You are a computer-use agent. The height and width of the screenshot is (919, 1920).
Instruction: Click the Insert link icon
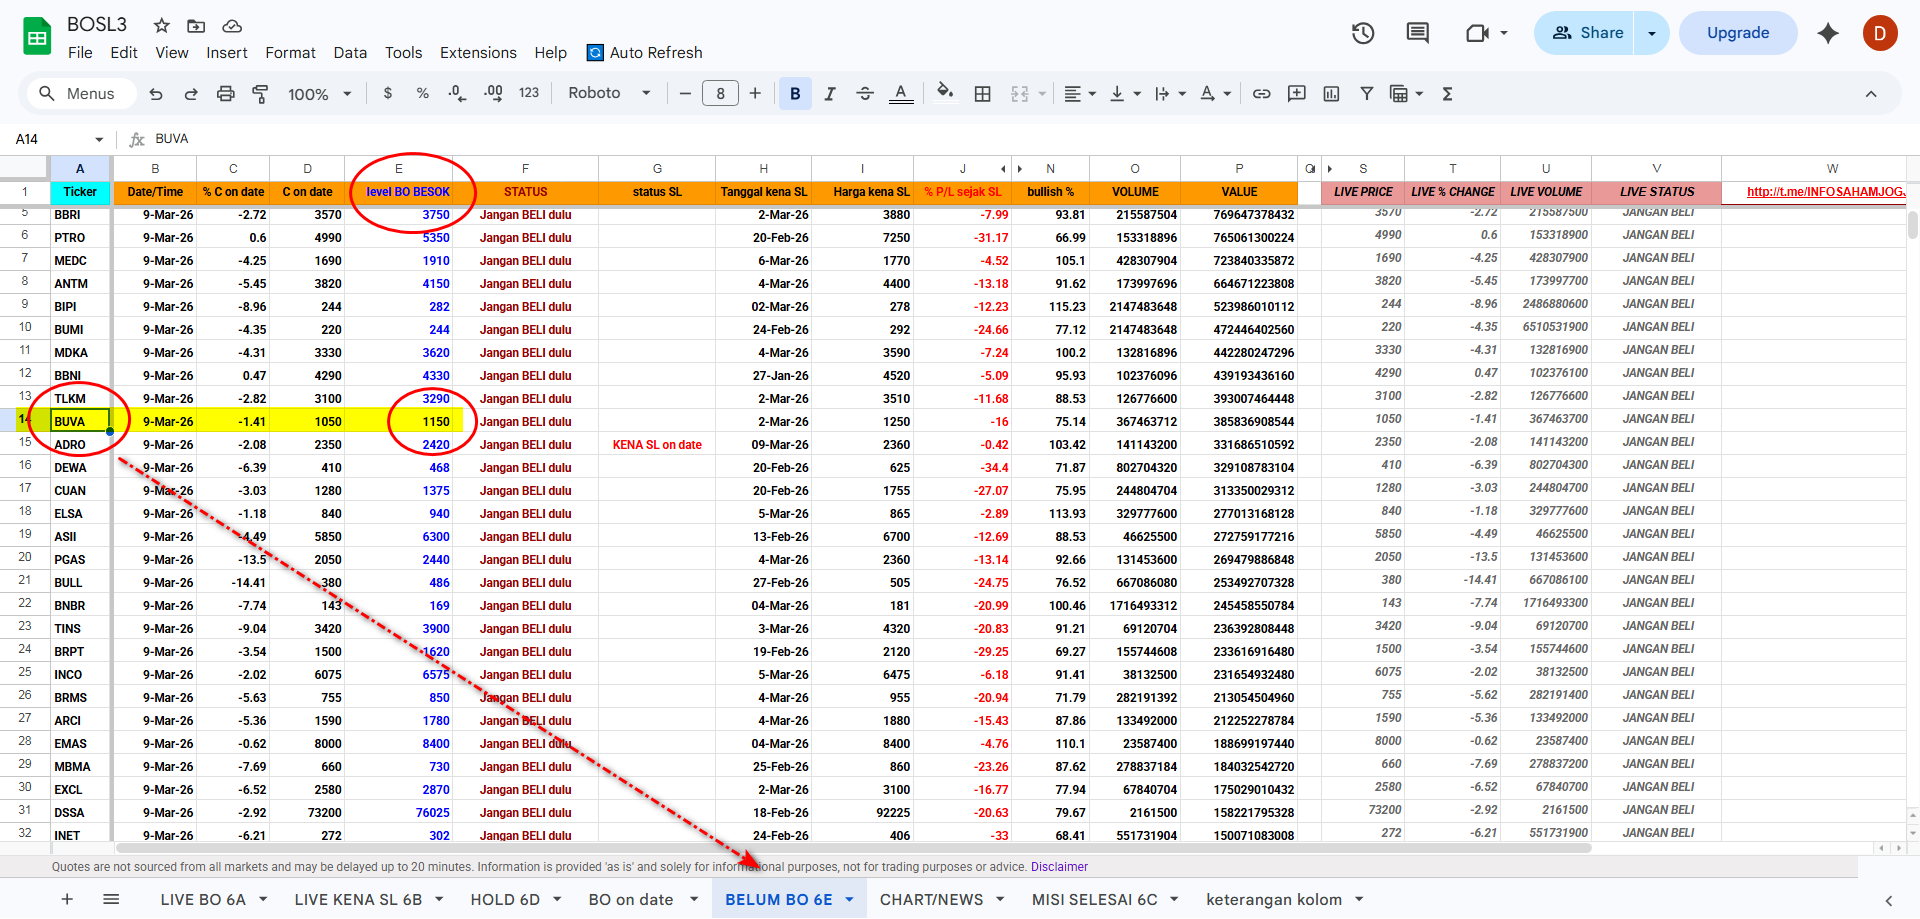[1262, 94]
